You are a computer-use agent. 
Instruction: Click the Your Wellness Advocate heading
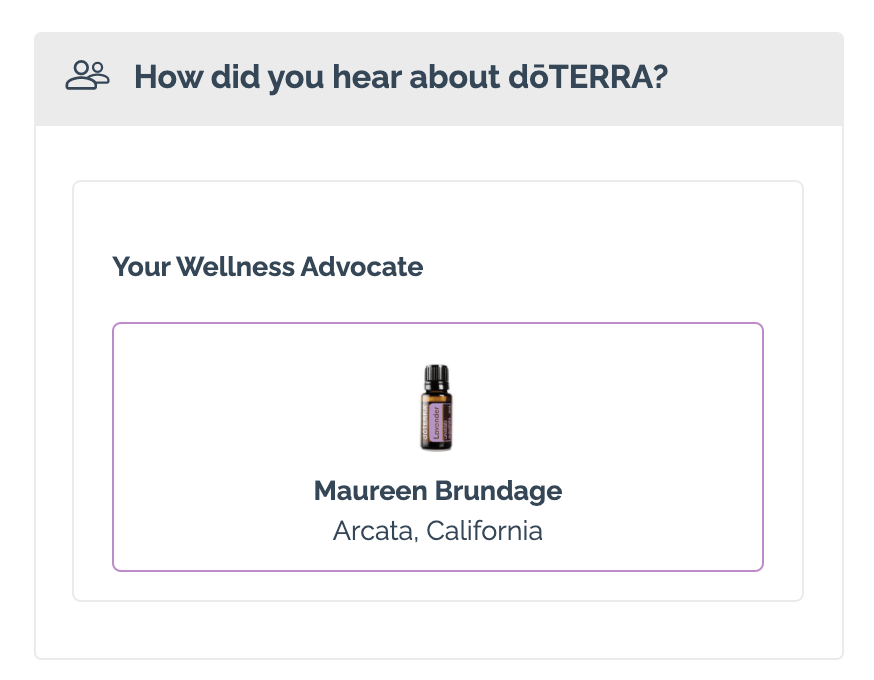(268, 266)
